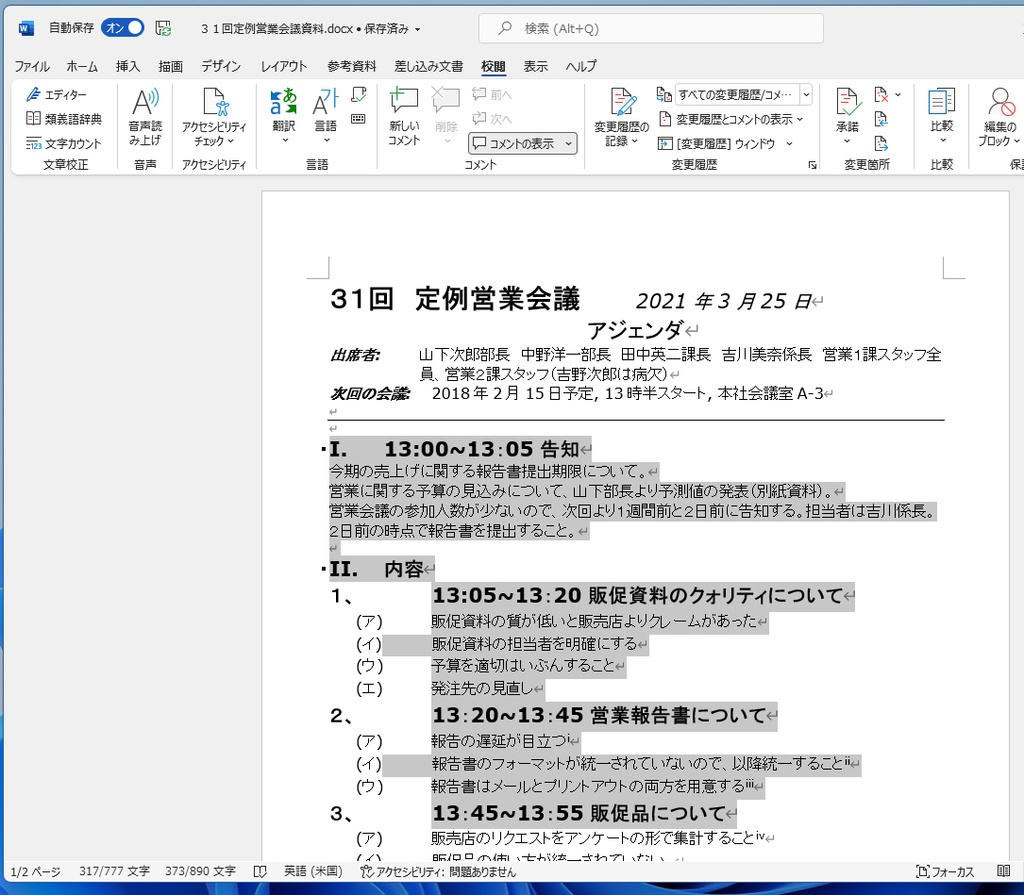The image size is (1024, 895).
Task: Click the section heading 13:00~13:05 告知
Action: tap(482, 449)
